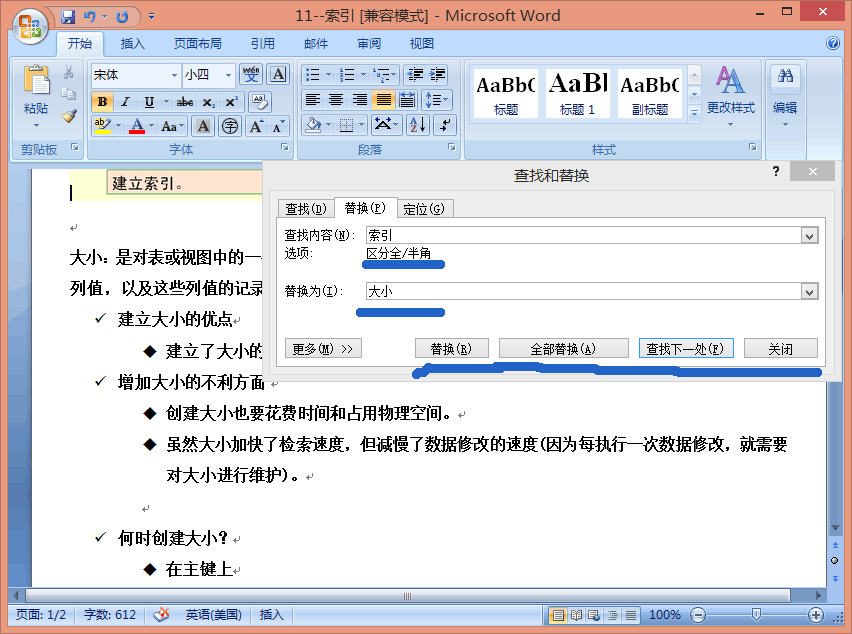Expand the 替换为 combo box dropdown
Viewport: 852px width, 634px height.
809,292
